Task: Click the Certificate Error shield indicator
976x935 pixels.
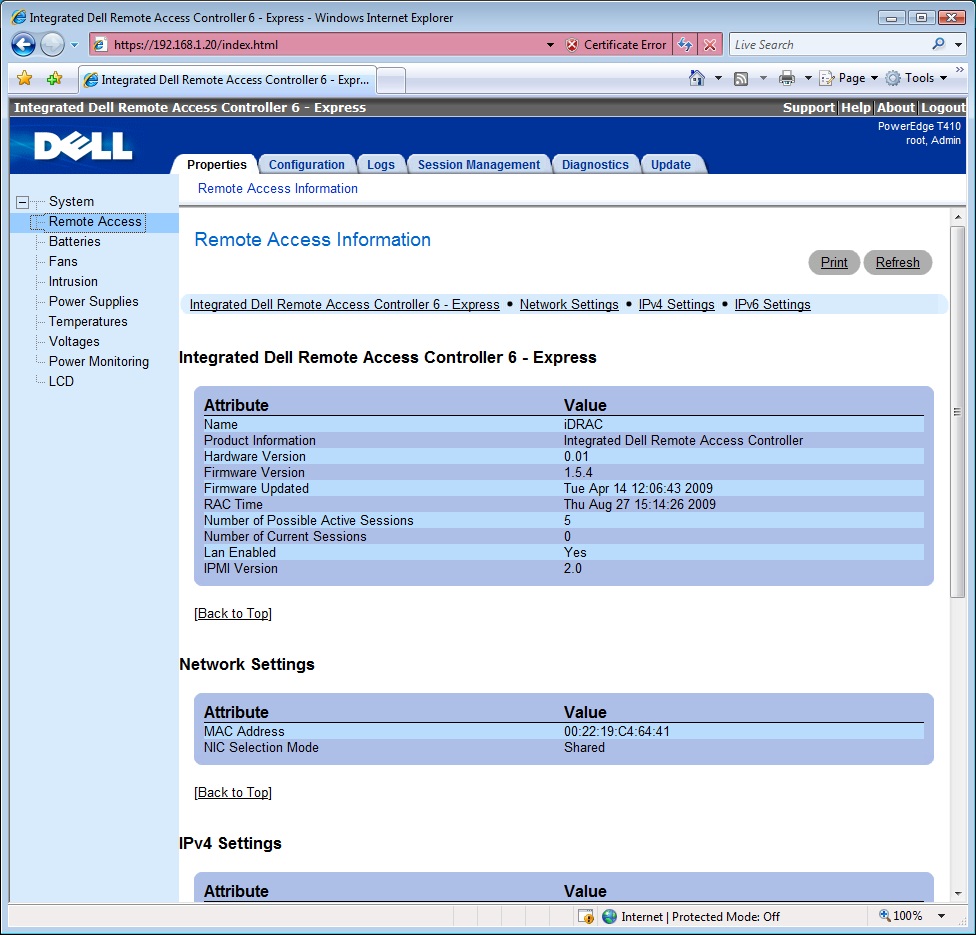Action: coord(616,45)
